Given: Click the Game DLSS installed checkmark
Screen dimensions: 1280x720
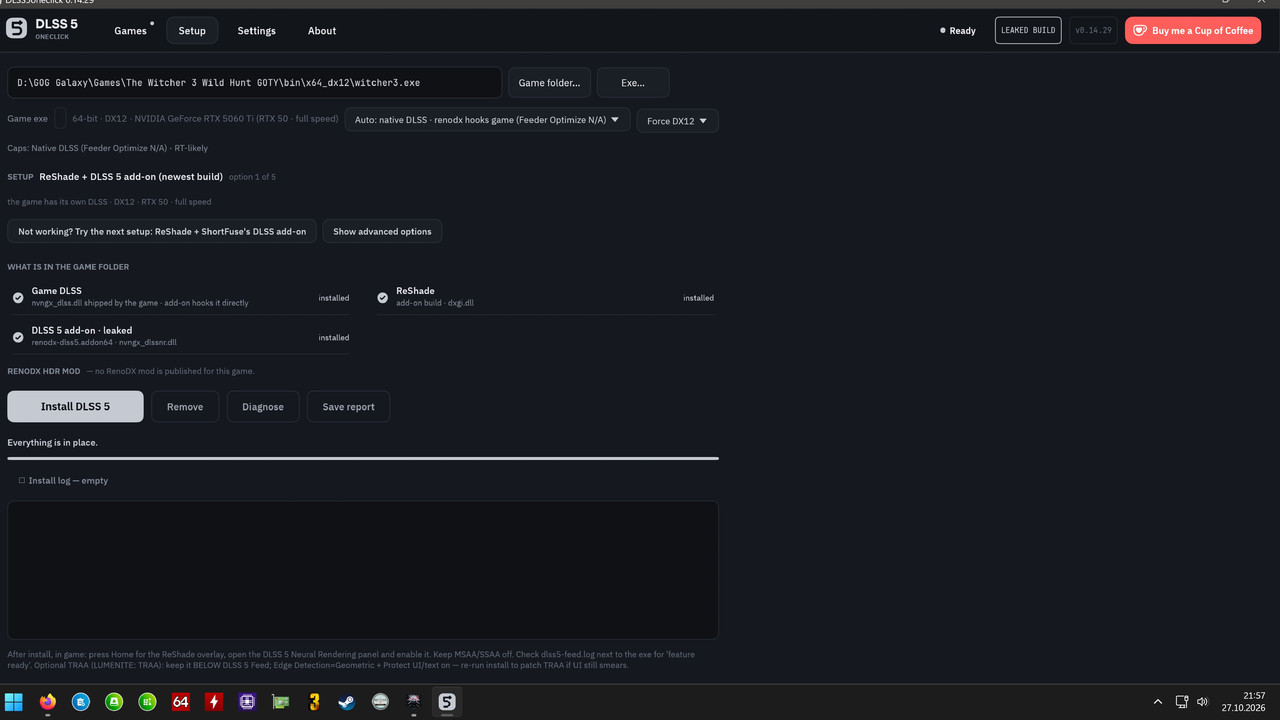Looking at the screenshot, I should (x=18, y=298).
